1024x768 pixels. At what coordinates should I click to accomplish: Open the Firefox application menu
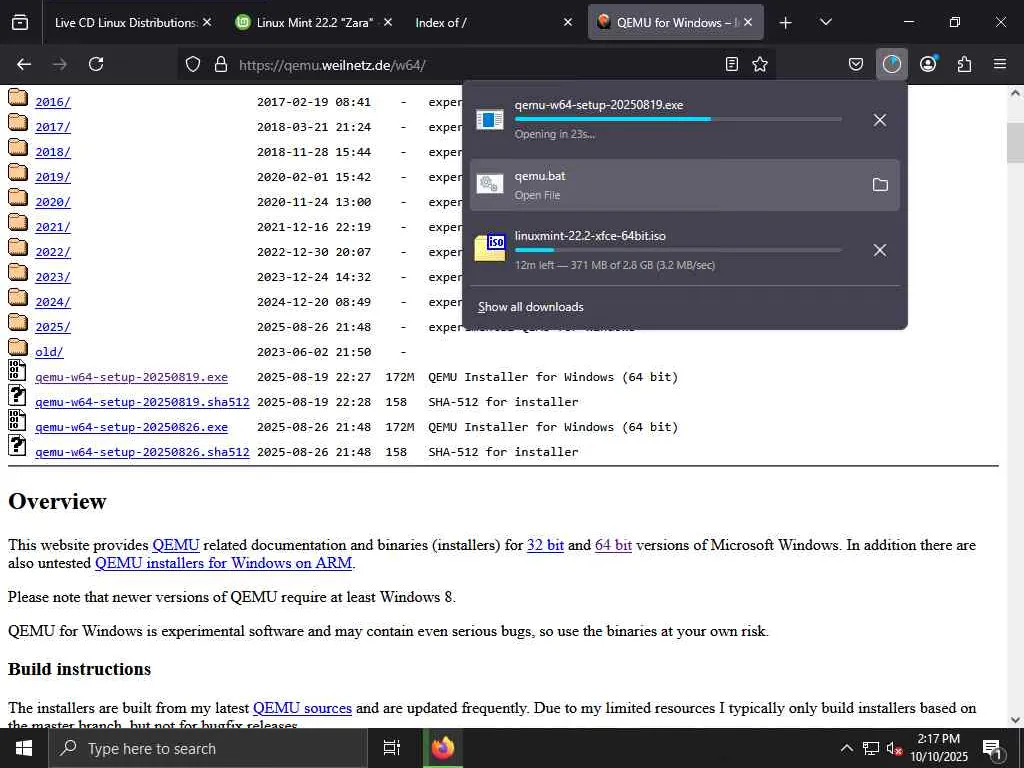point(1000,64)
